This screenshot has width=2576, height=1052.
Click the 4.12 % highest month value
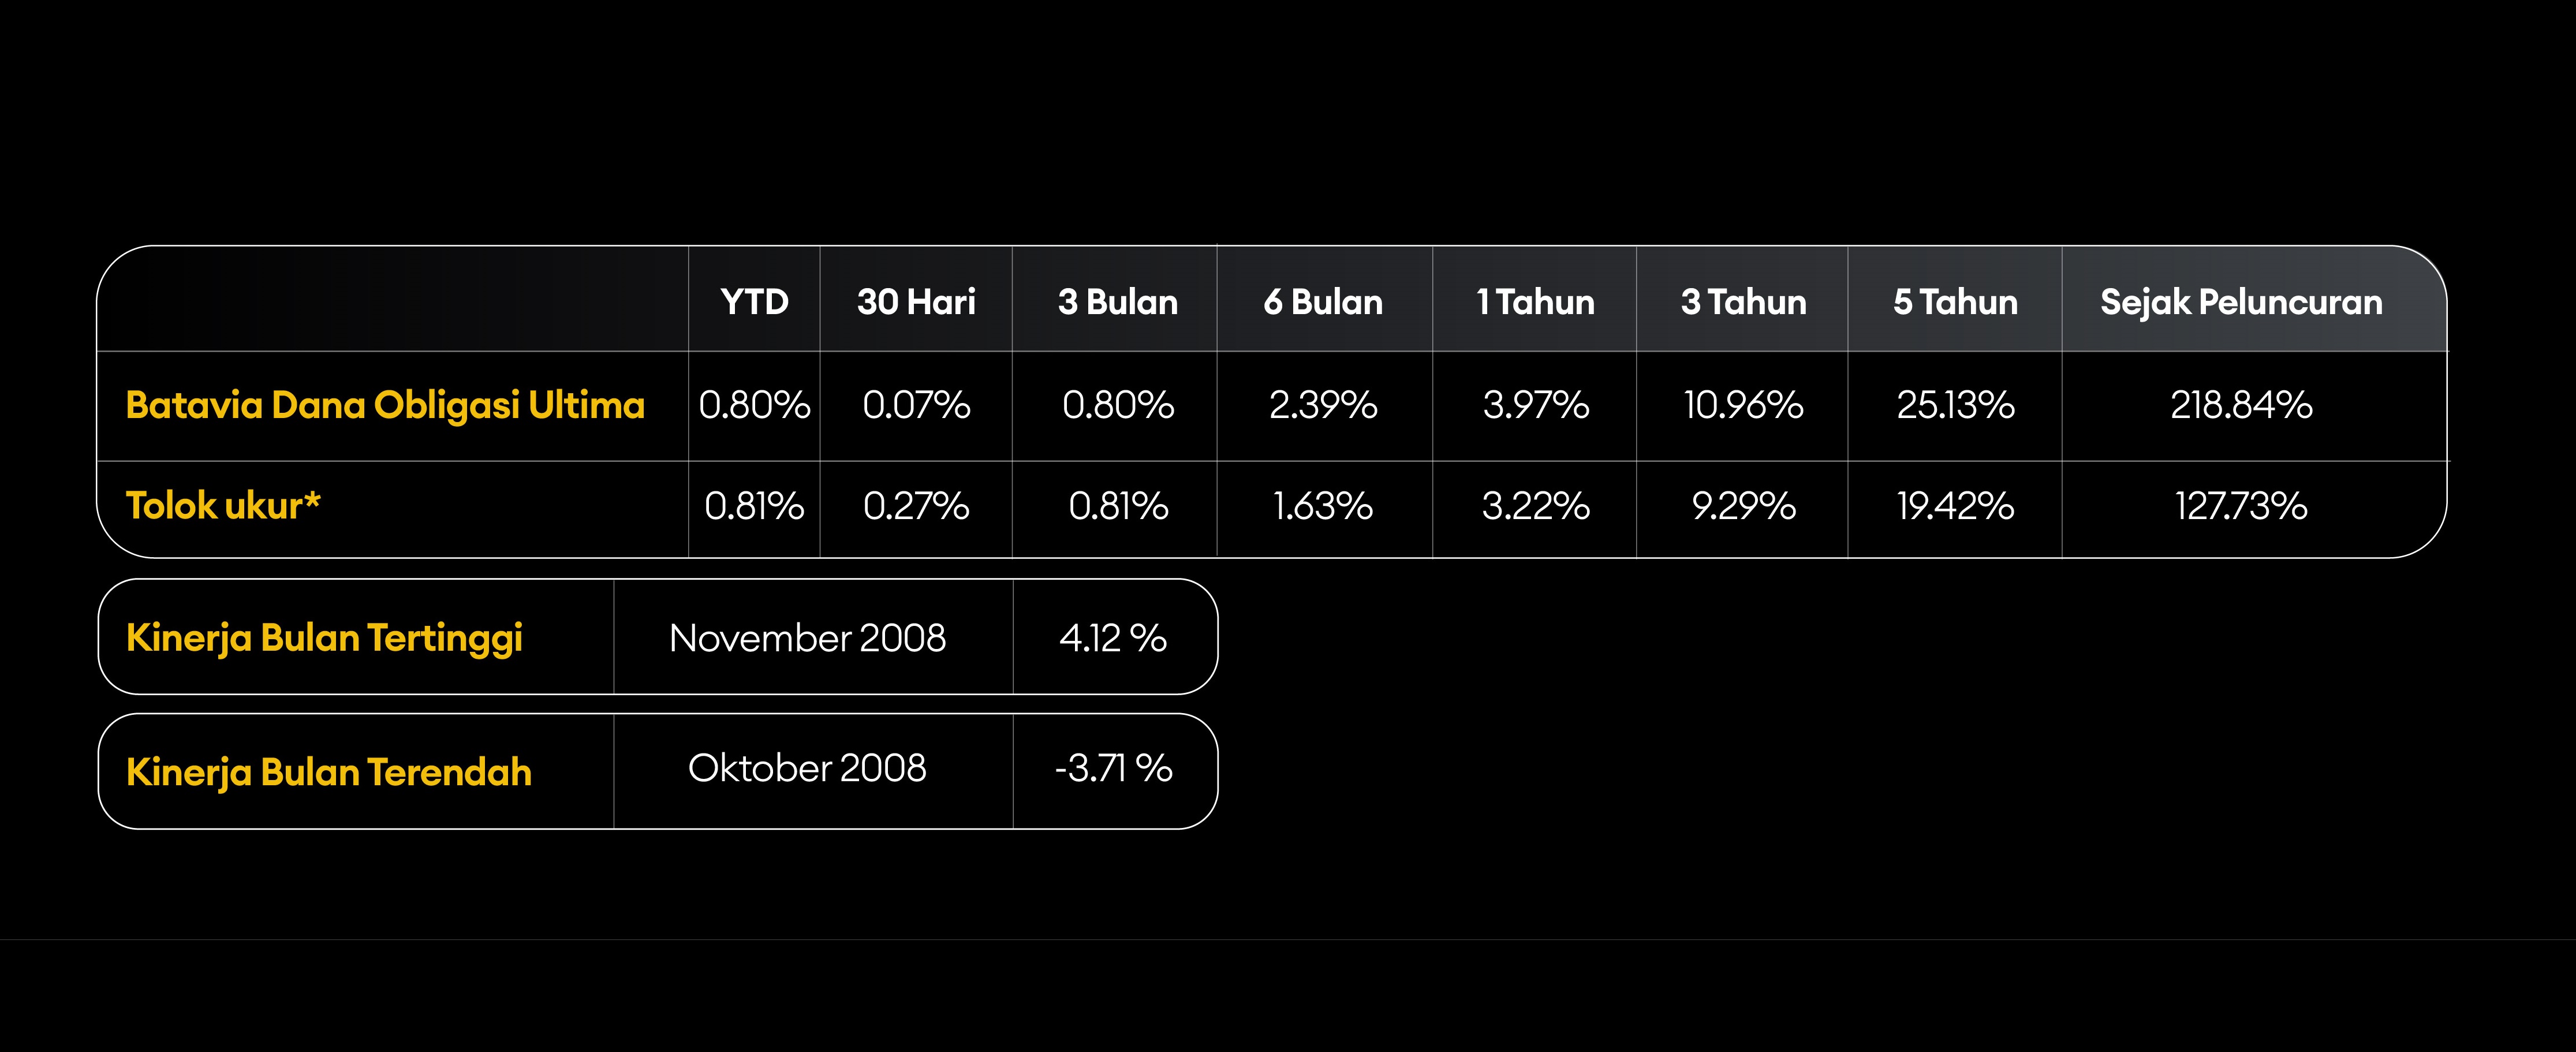[1113, 638]
